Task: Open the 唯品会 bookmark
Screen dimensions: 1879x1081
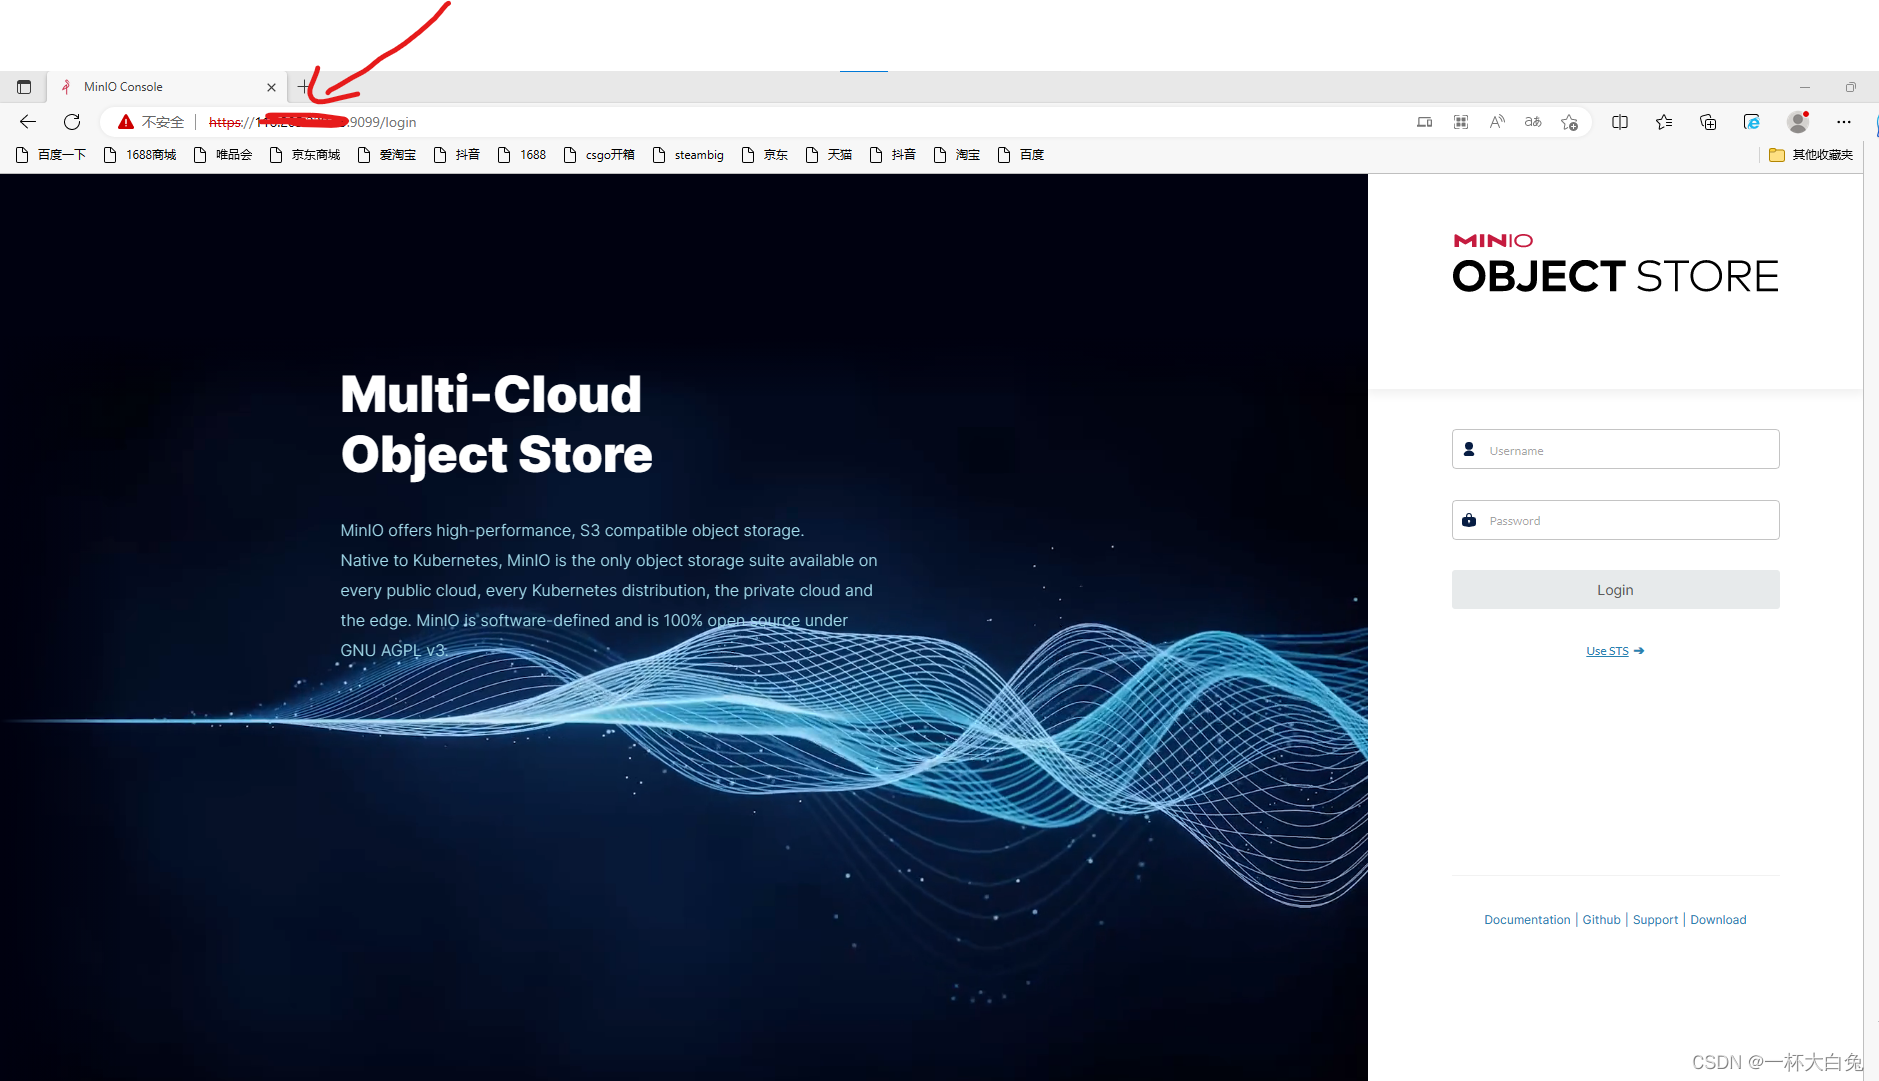Action: click(223, 155)
